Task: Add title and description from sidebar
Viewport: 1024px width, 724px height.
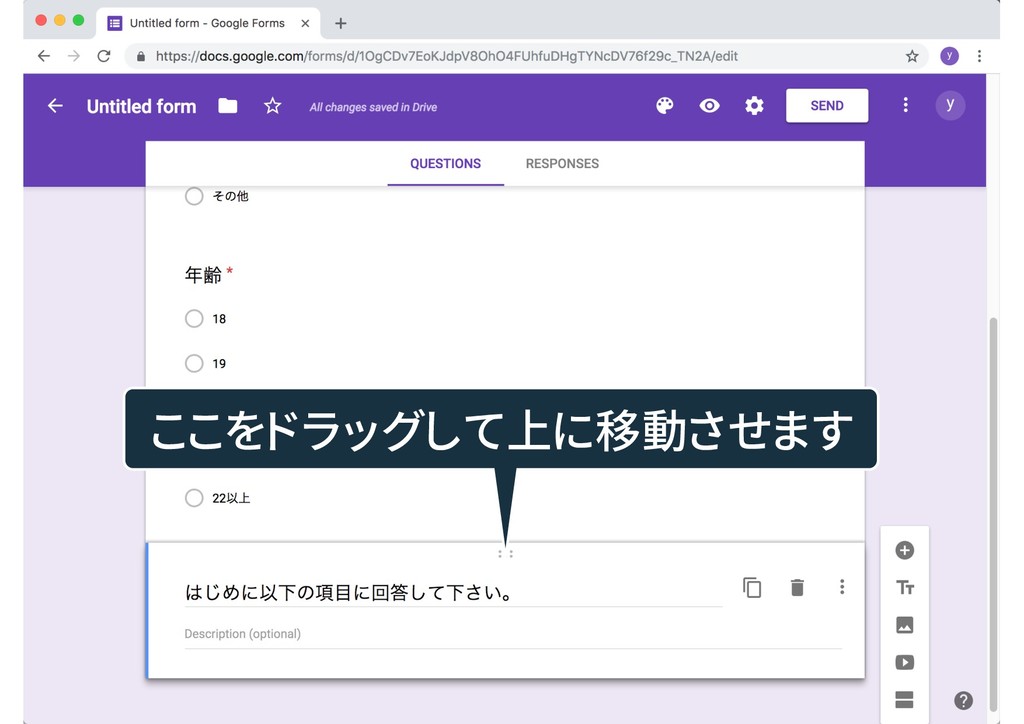Action: pos(904,588)
